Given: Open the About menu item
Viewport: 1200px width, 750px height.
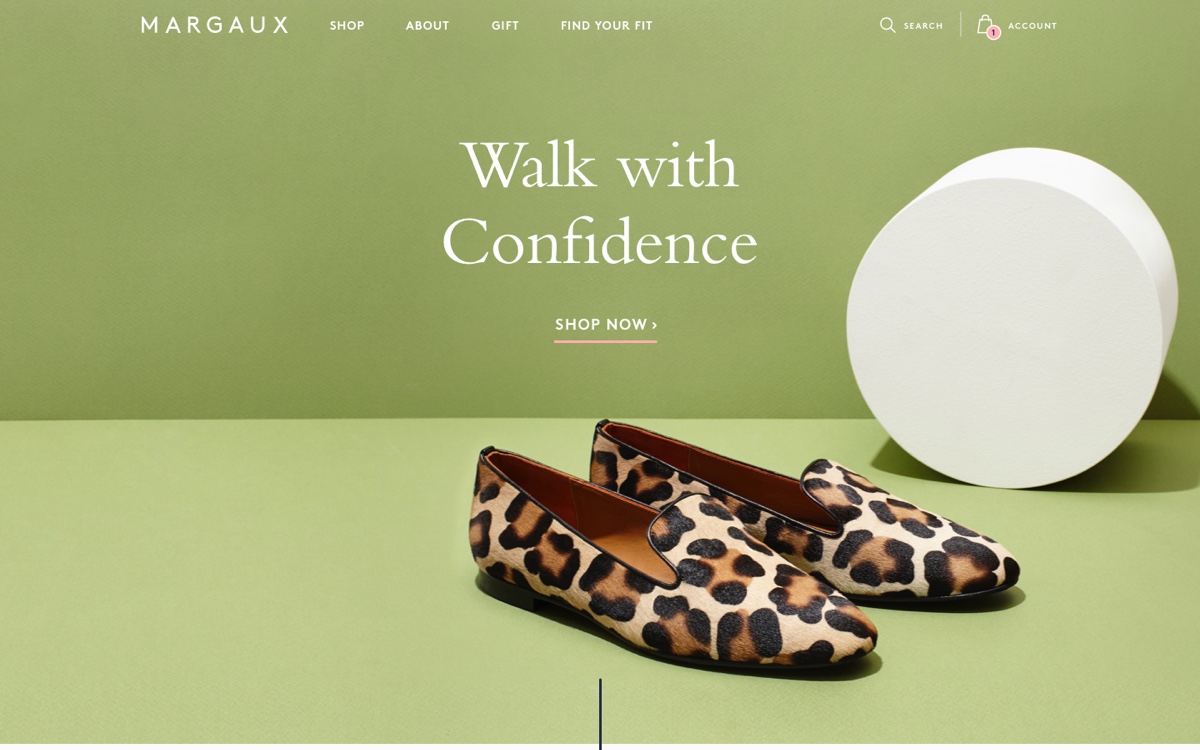Looking at the screenshot, I should coord(427,26).
